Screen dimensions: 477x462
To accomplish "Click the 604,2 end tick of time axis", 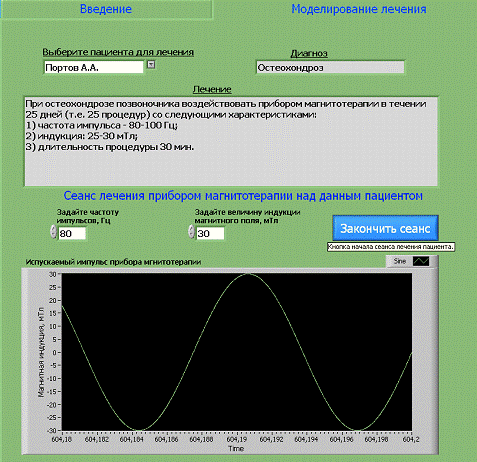I will 411,439.
